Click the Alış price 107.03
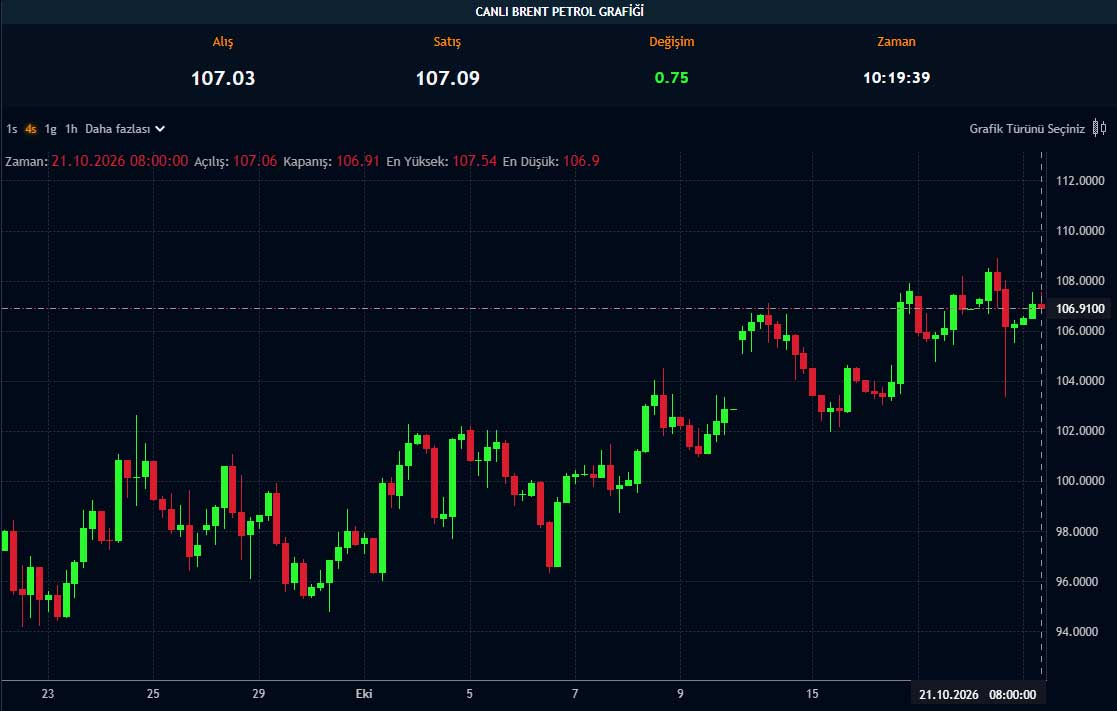This screenshot has width=1117, height=711. (x=223, y=78)
